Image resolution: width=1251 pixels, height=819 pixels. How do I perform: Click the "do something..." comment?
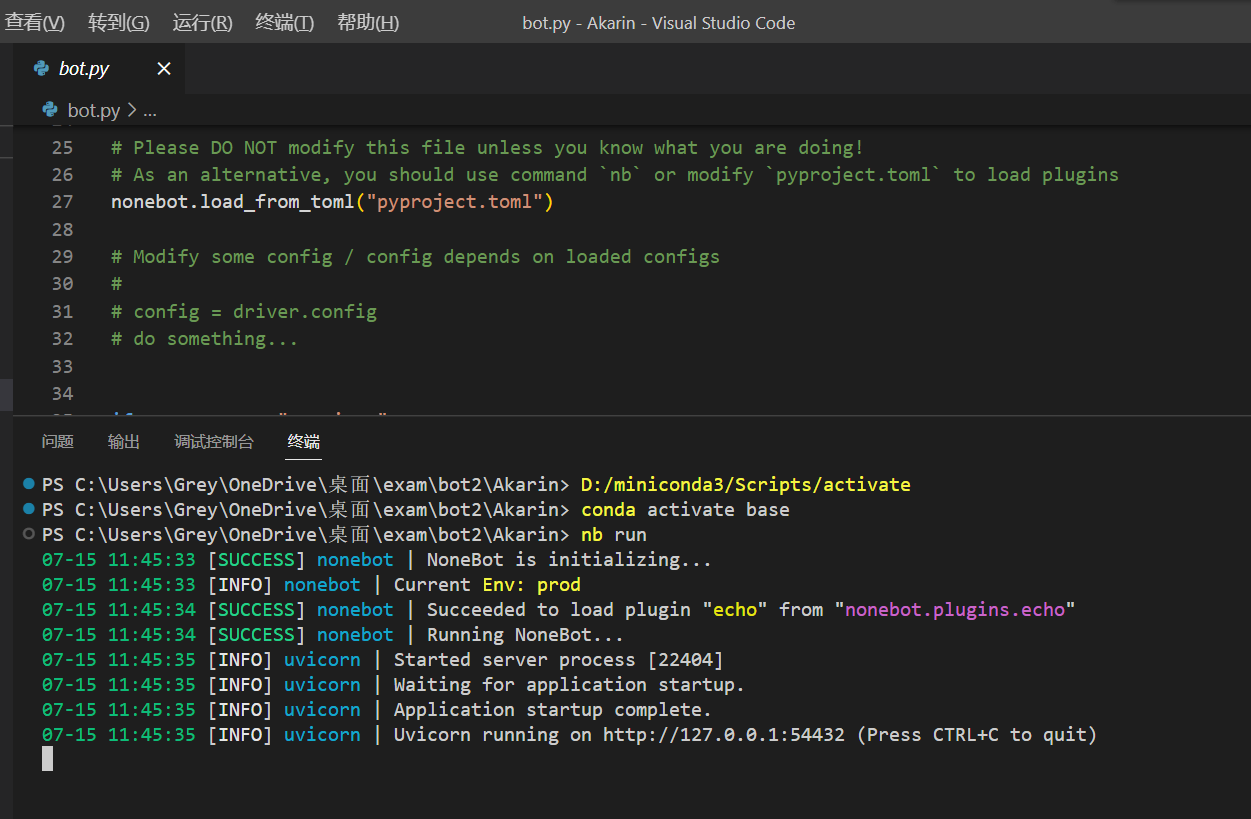coord(205,339)
